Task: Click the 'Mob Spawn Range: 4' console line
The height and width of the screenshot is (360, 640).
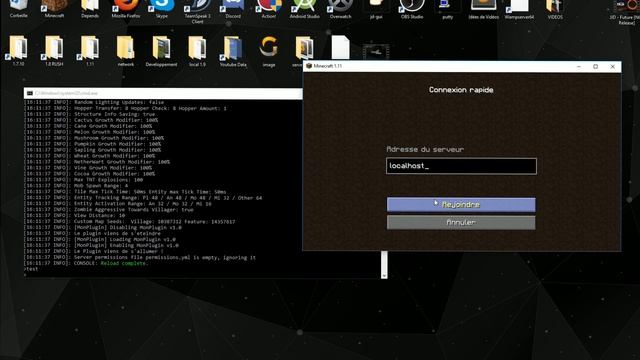Action: [x=76, y=186]
